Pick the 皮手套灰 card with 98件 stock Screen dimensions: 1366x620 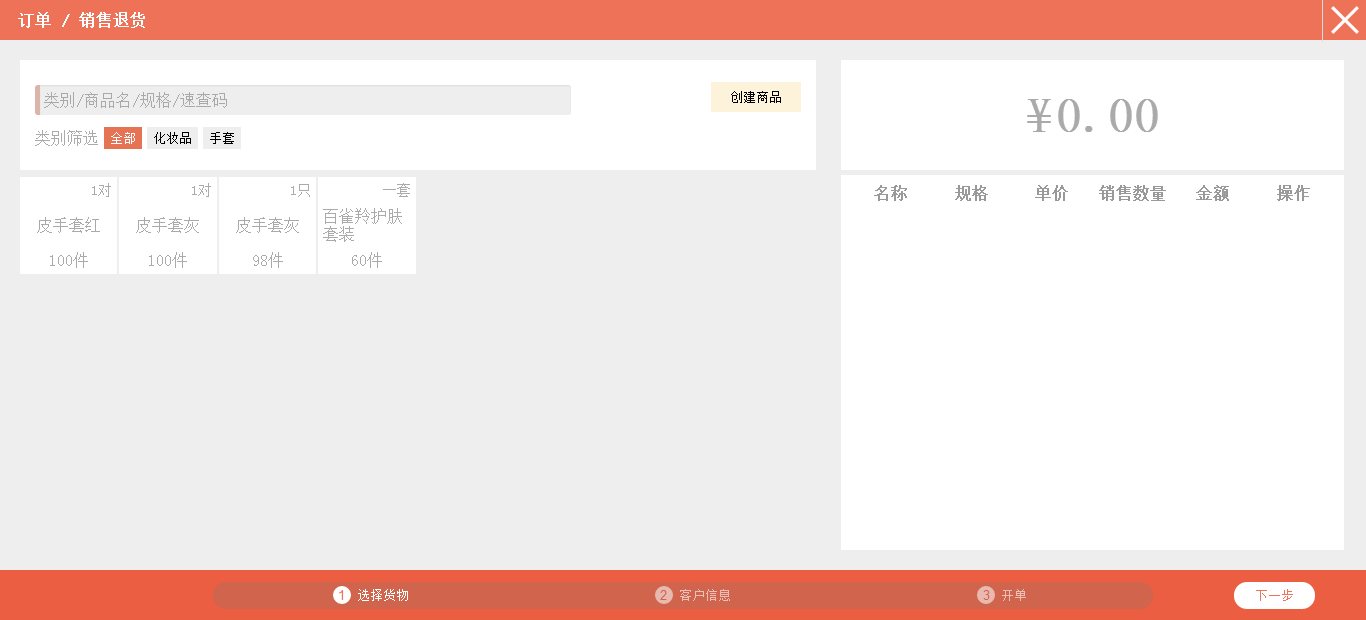tap(267, 226)
